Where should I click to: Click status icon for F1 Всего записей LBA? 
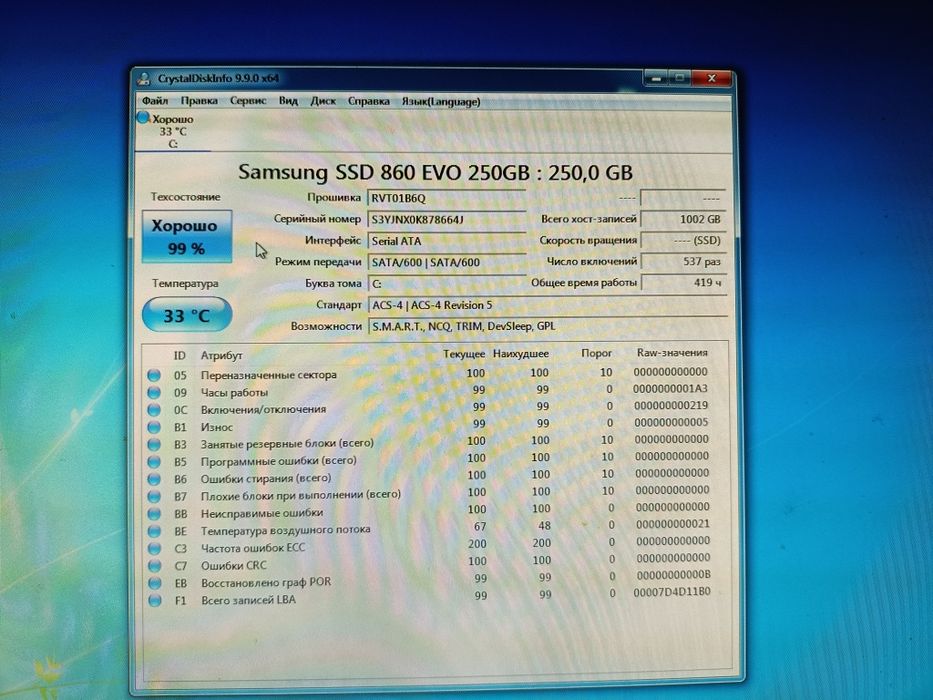click(155, 600)
